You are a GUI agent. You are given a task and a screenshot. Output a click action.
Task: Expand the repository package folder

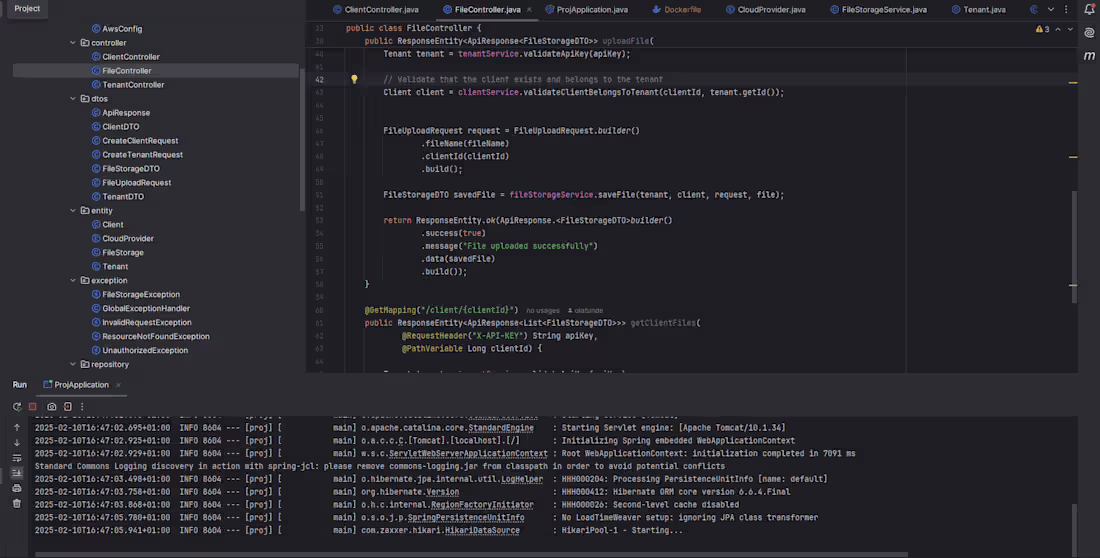click(74, 365)
